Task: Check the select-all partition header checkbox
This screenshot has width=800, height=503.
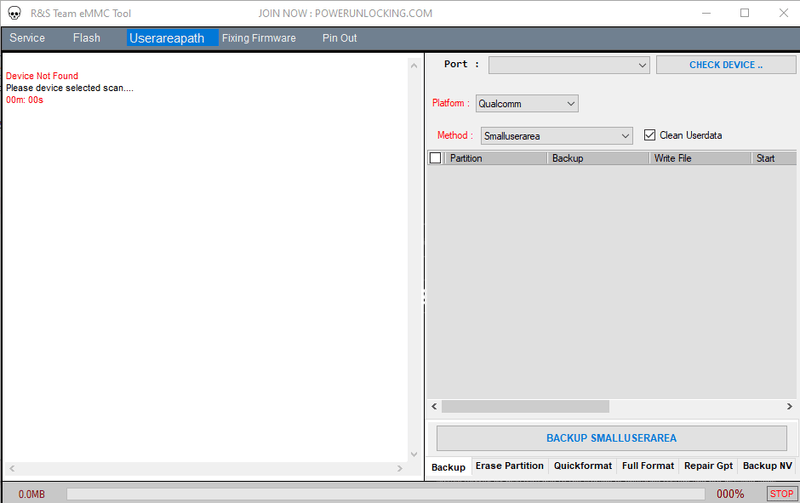Action: click(x=435, y=158)
